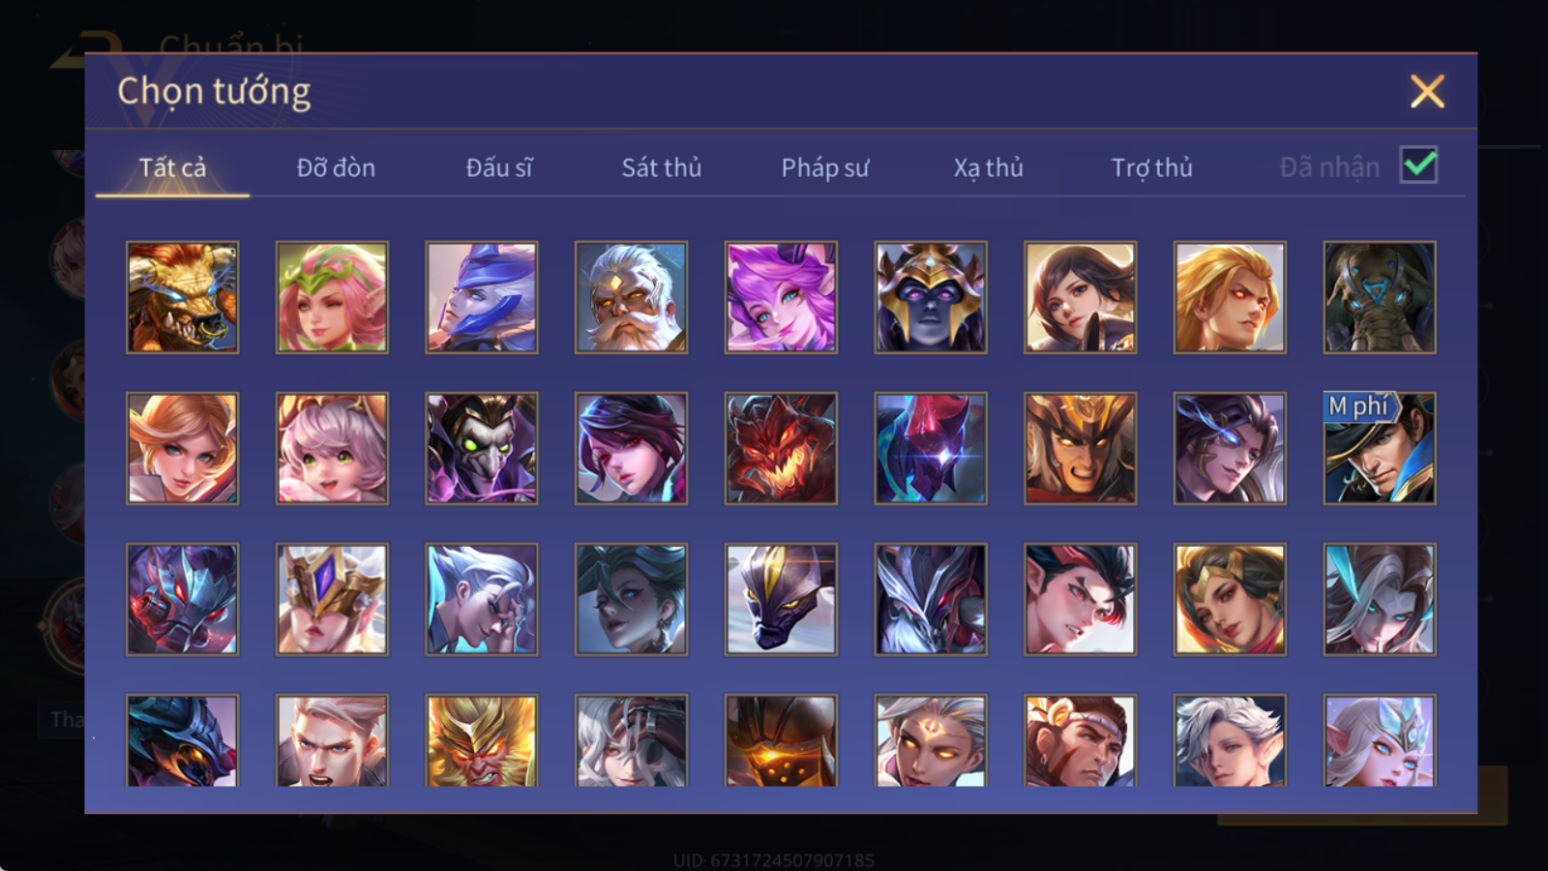
Task: Select the golden monkey king hero
Action: pos(481,741)
